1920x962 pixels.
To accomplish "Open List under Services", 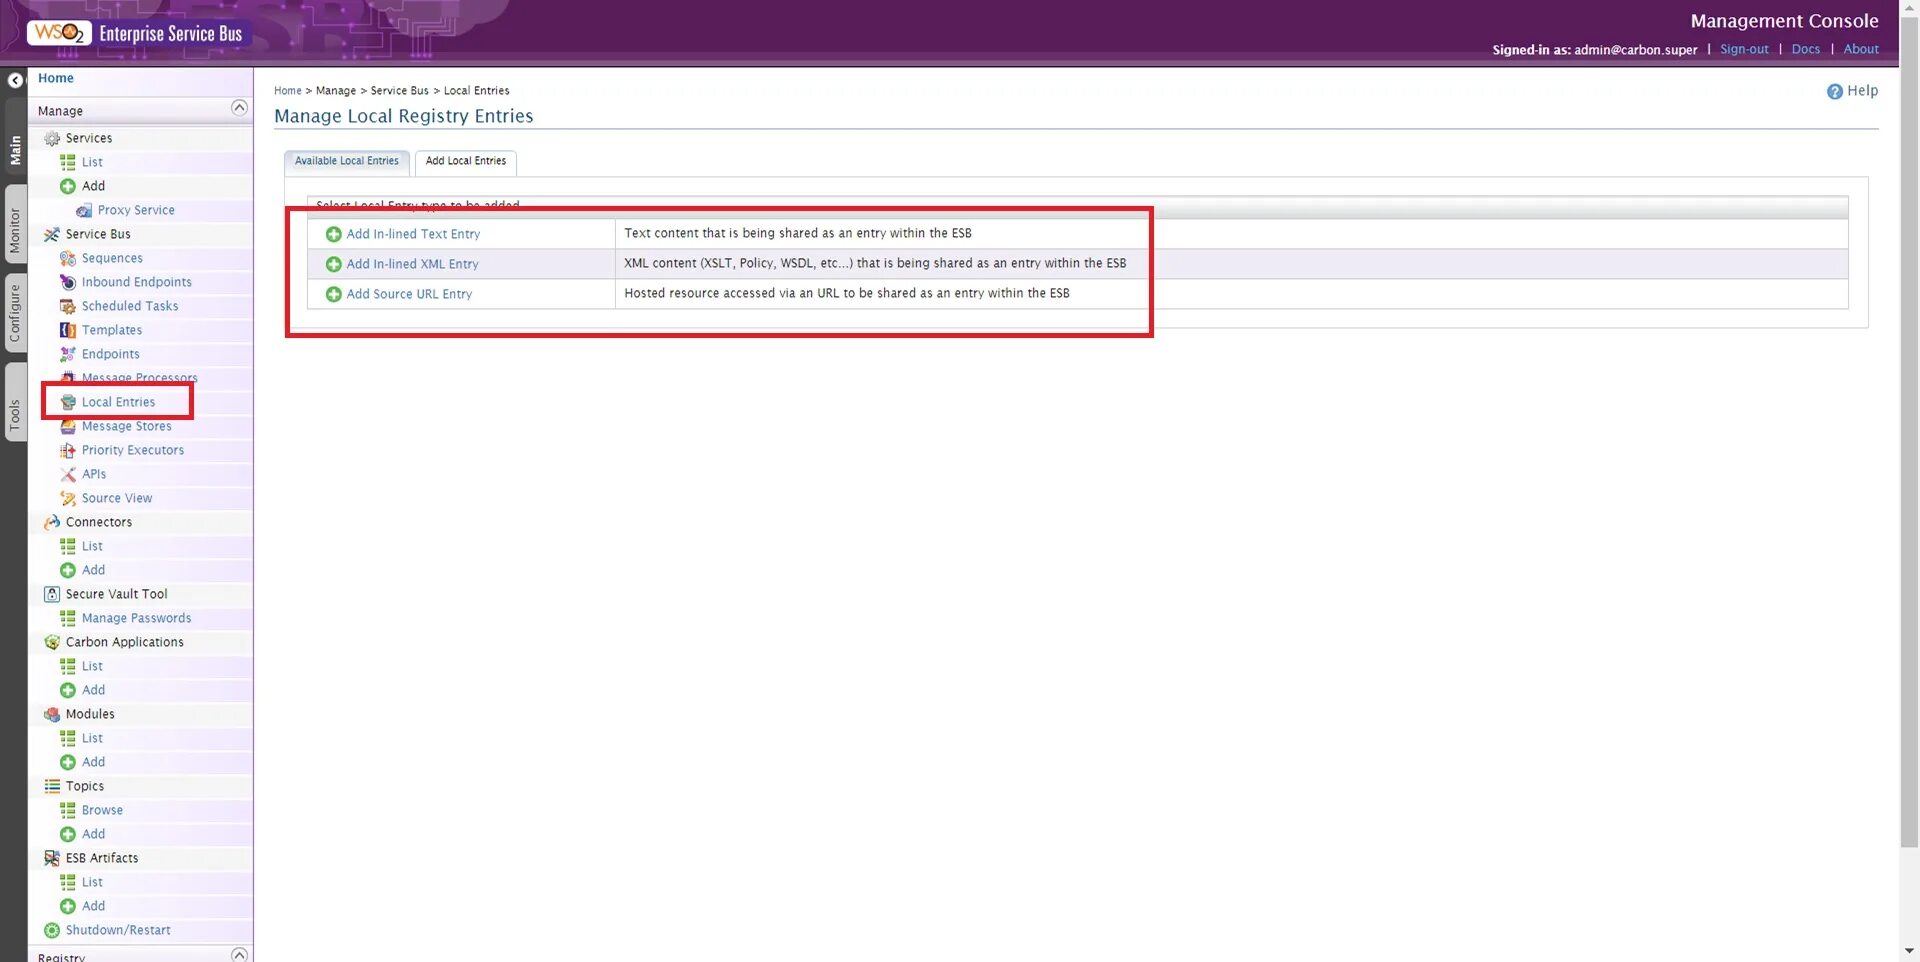I will pos(92,162).
